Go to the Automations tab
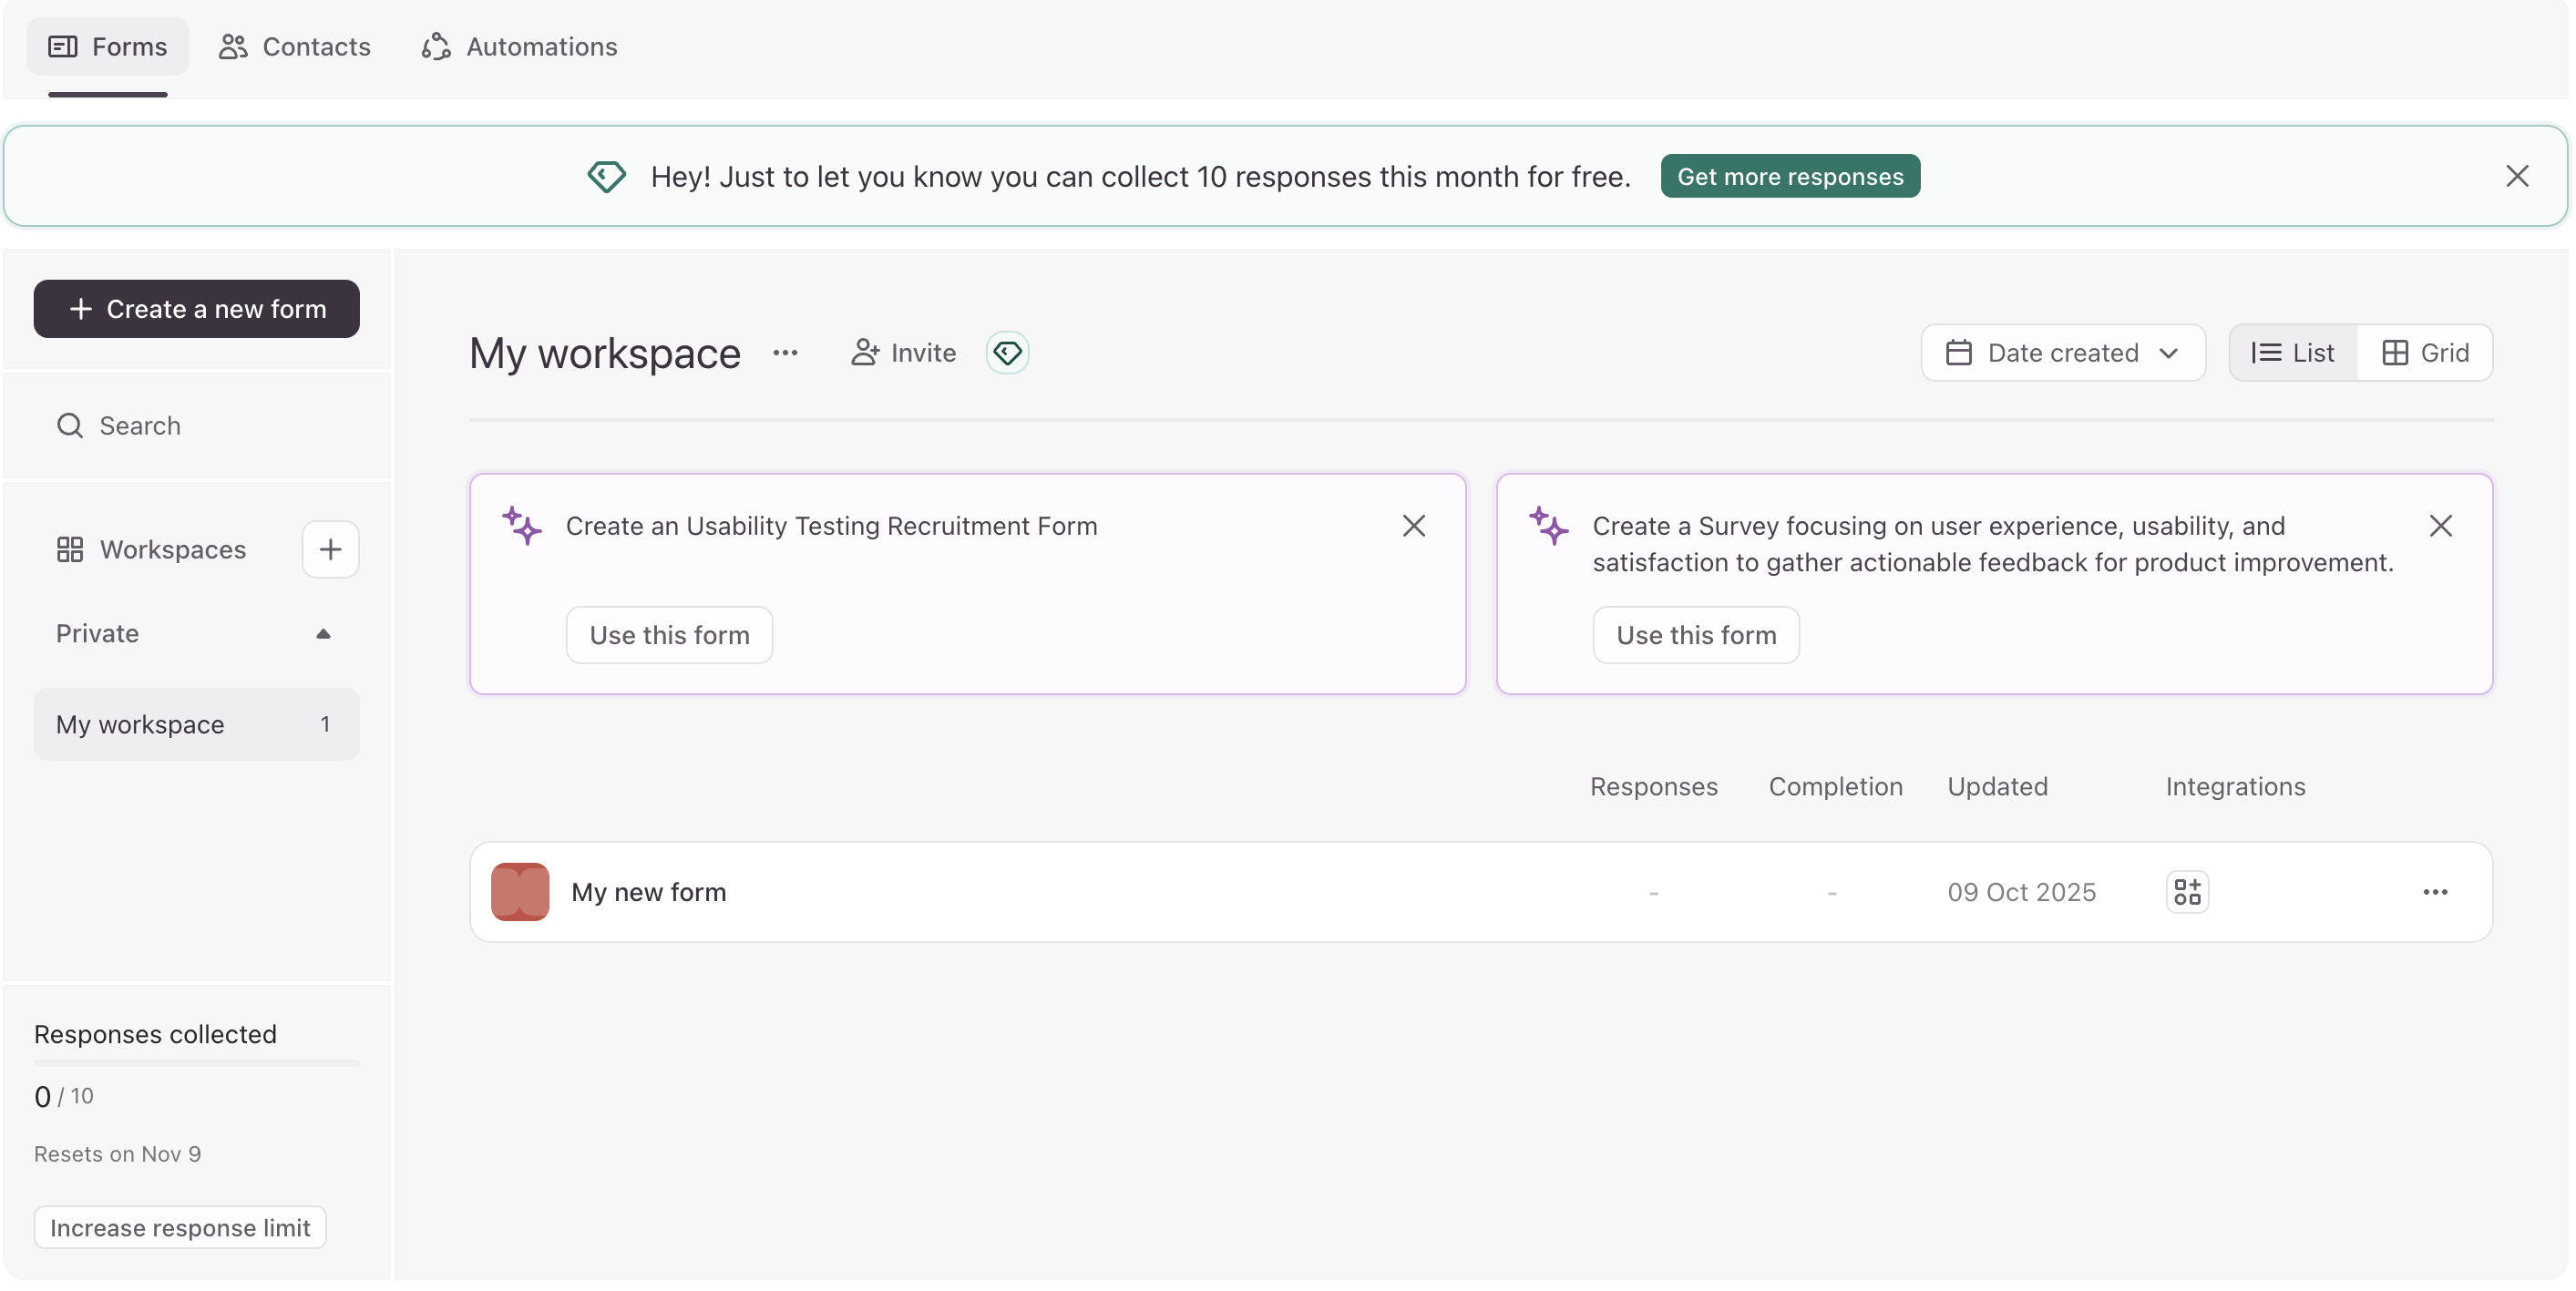 519,47
